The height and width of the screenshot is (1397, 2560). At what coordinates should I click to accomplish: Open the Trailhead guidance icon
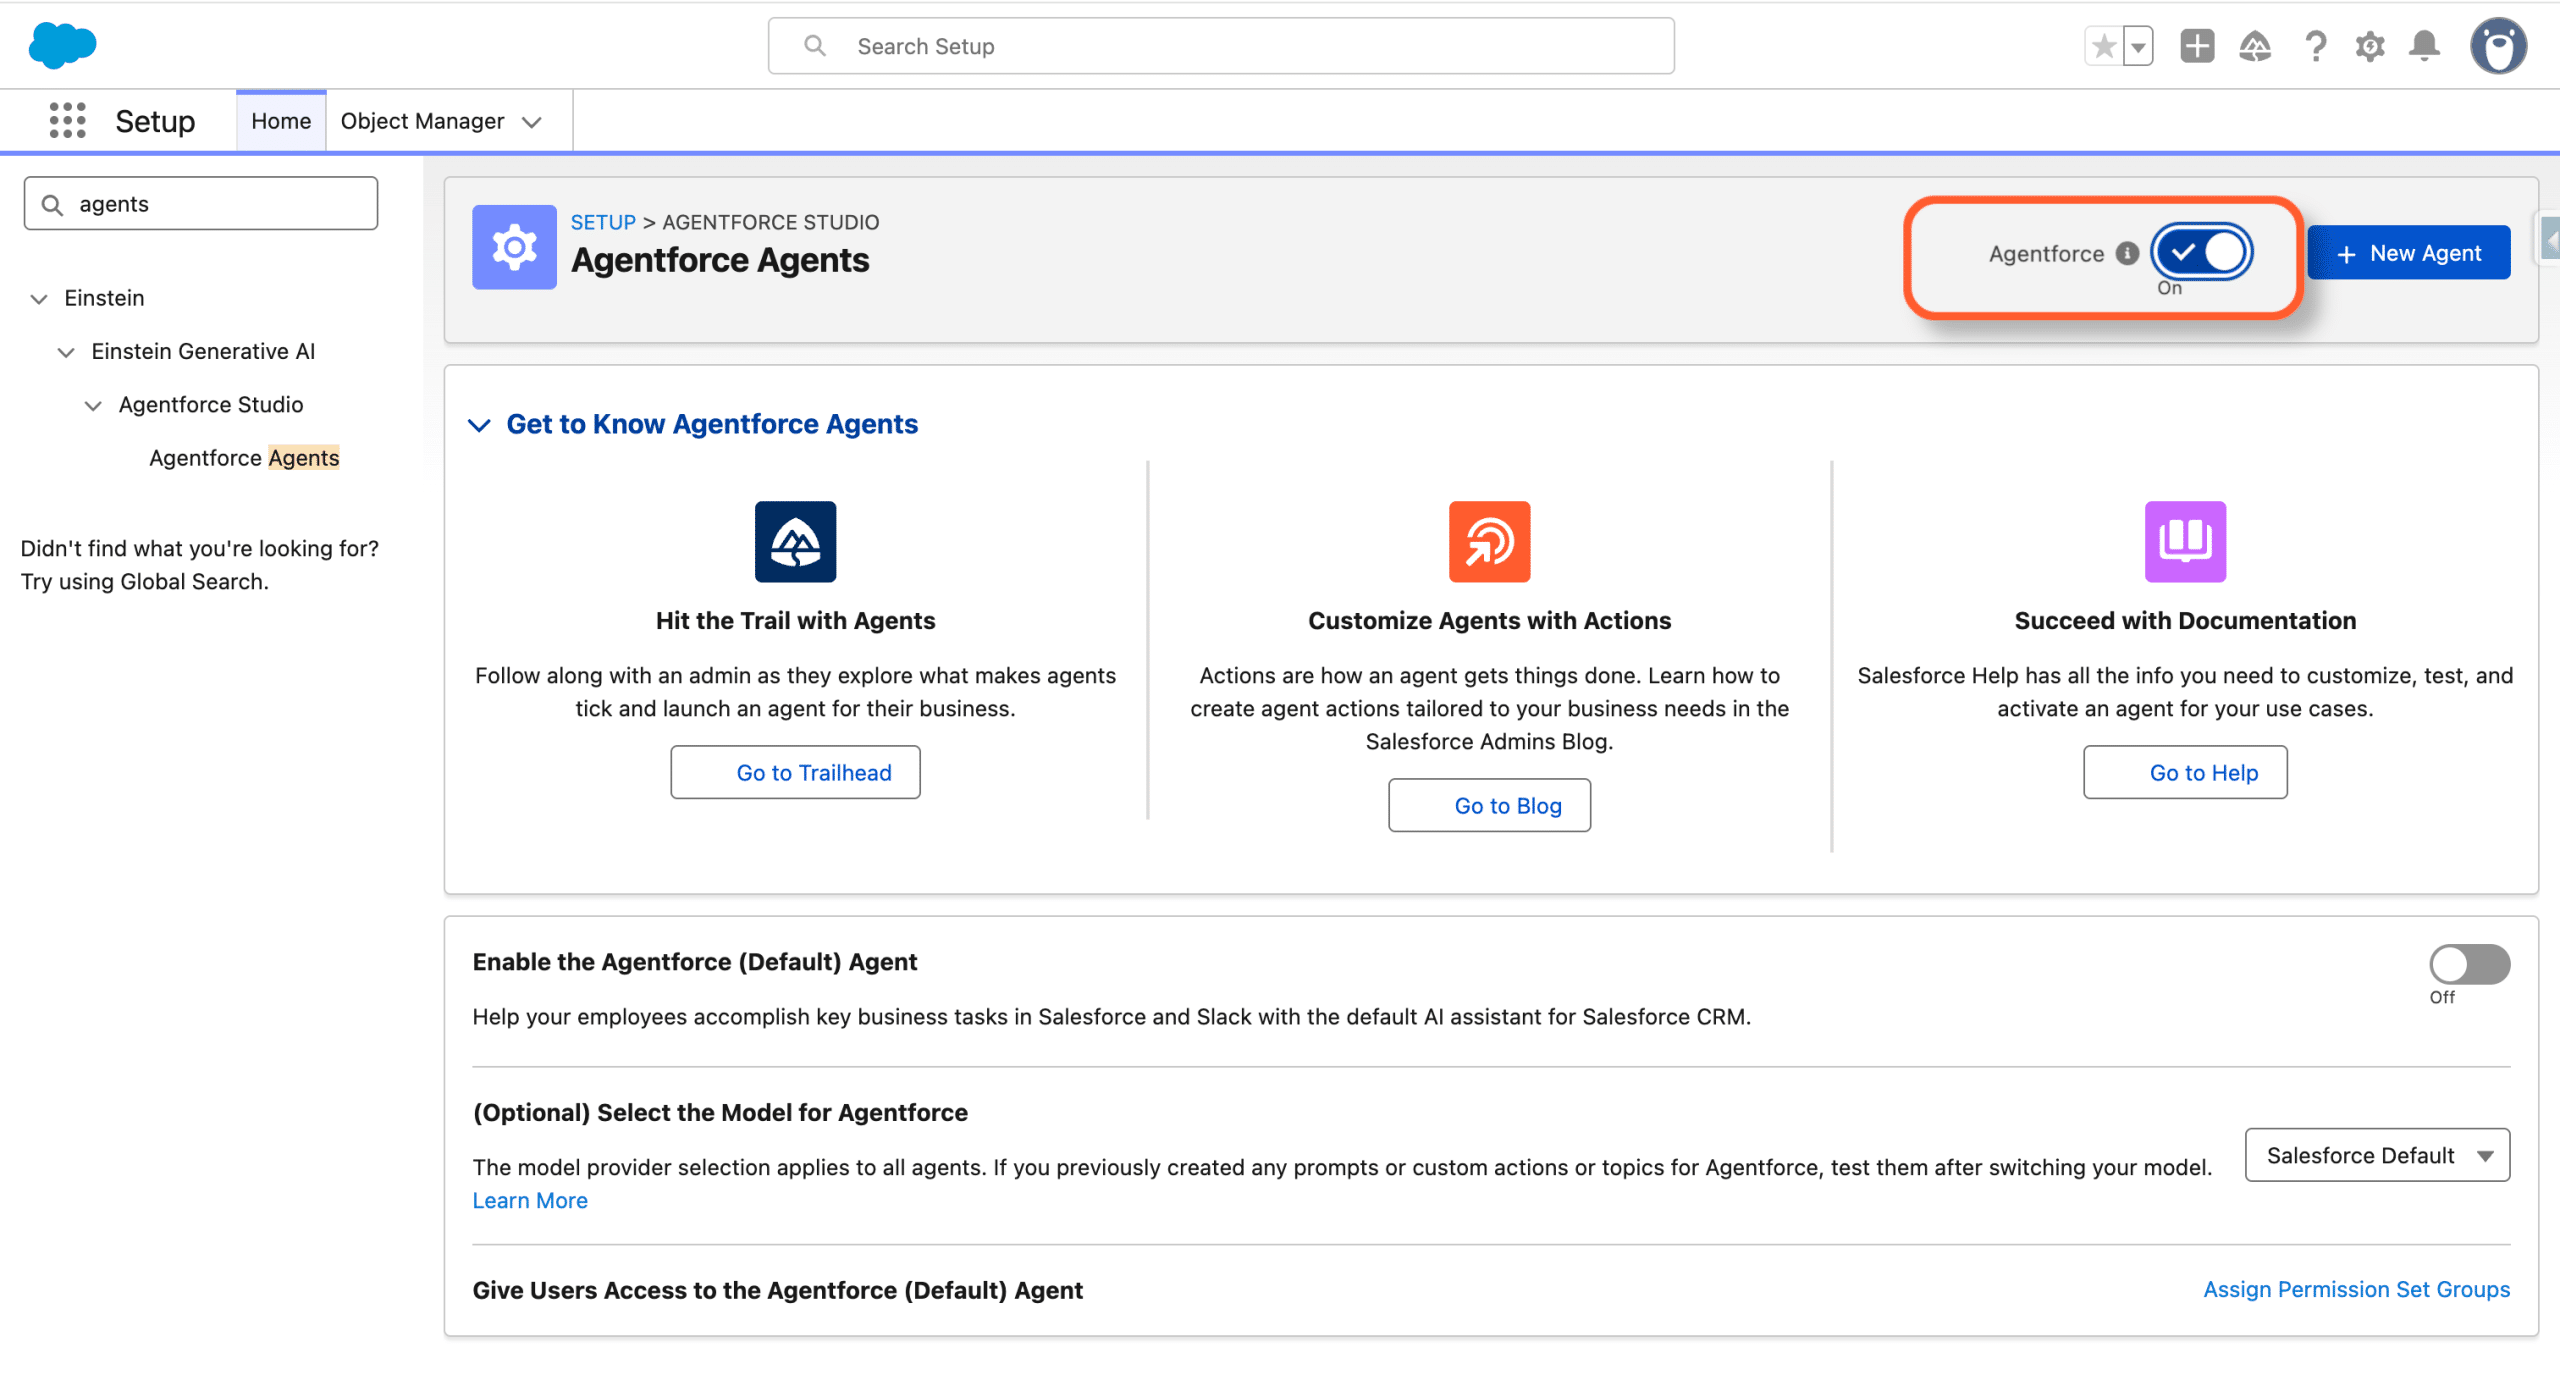[x=2255, y=46]
